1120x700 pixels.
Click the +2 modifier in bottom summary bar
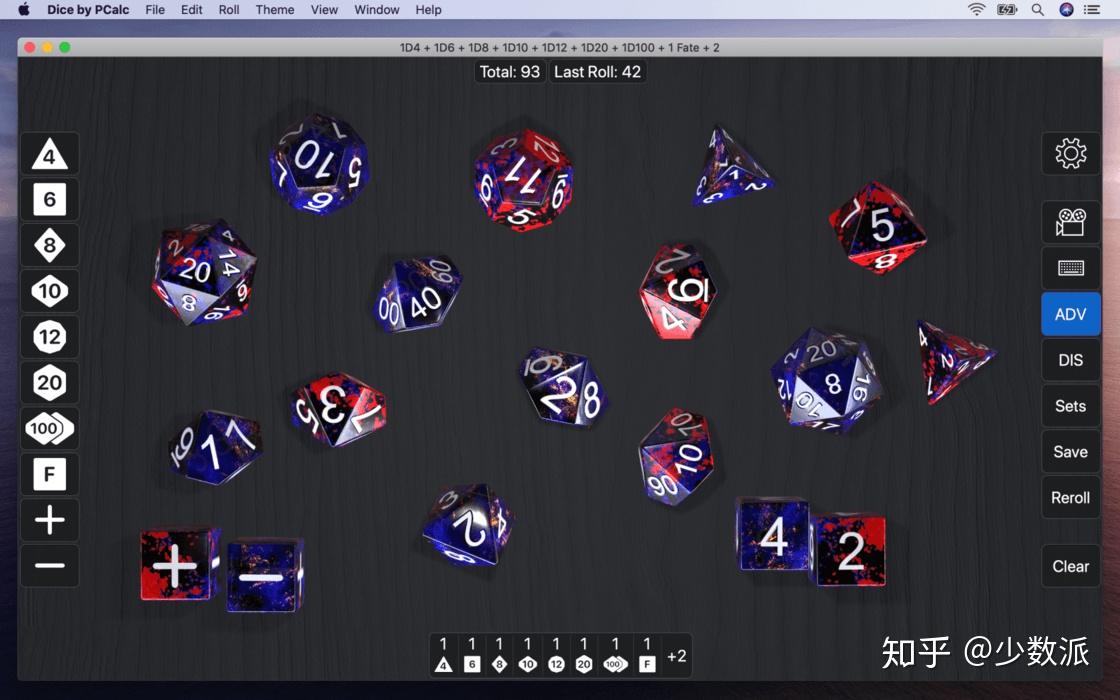coord(676,656)
